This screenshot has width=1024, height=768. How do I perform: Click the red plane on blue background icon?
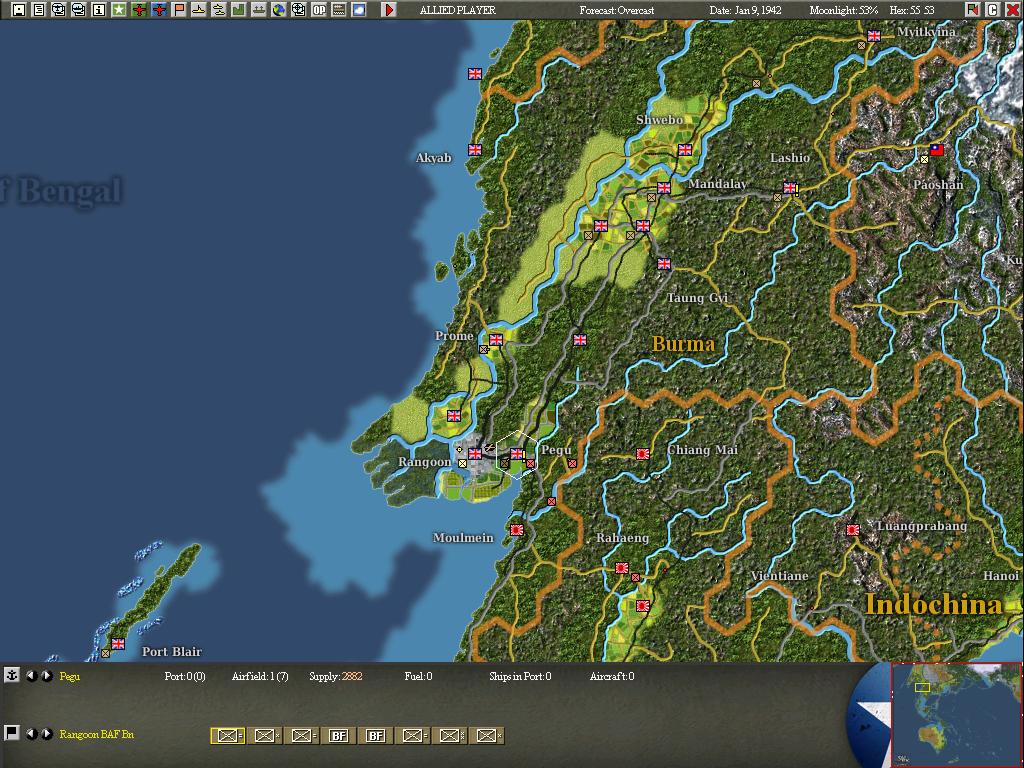point(159,10)
